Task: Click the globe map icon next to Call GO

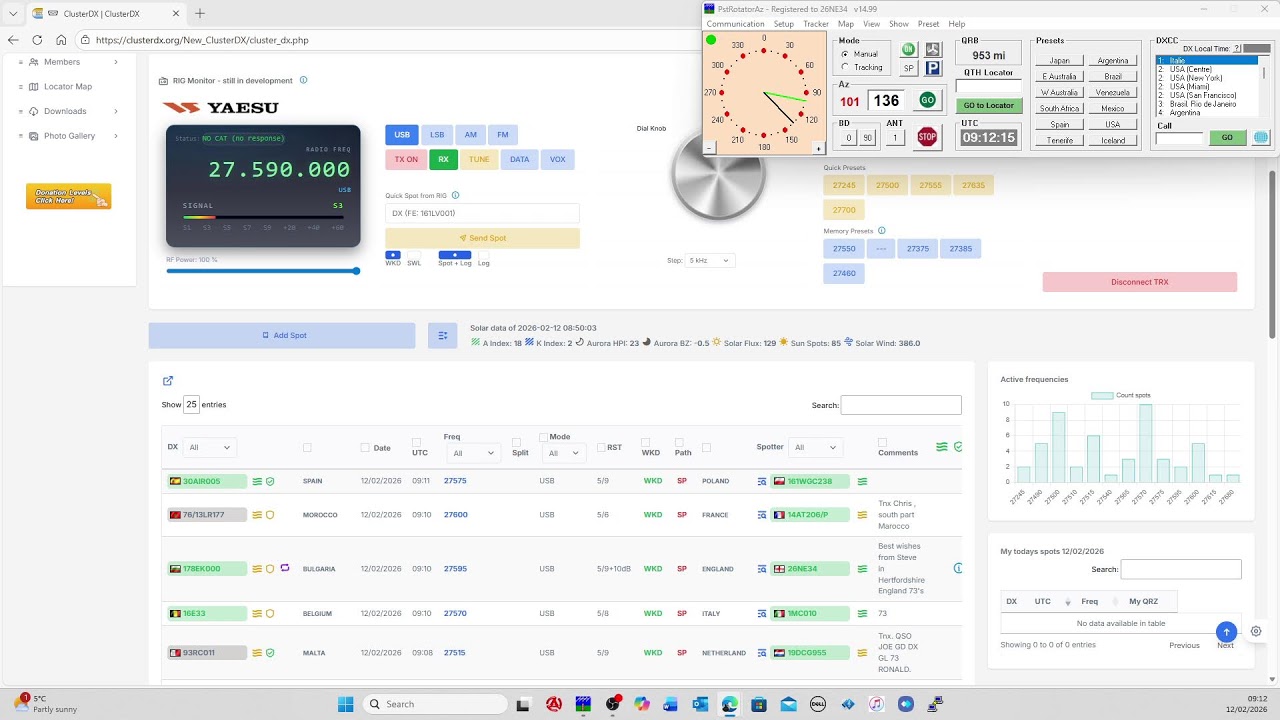Action: coord(1261,137)
